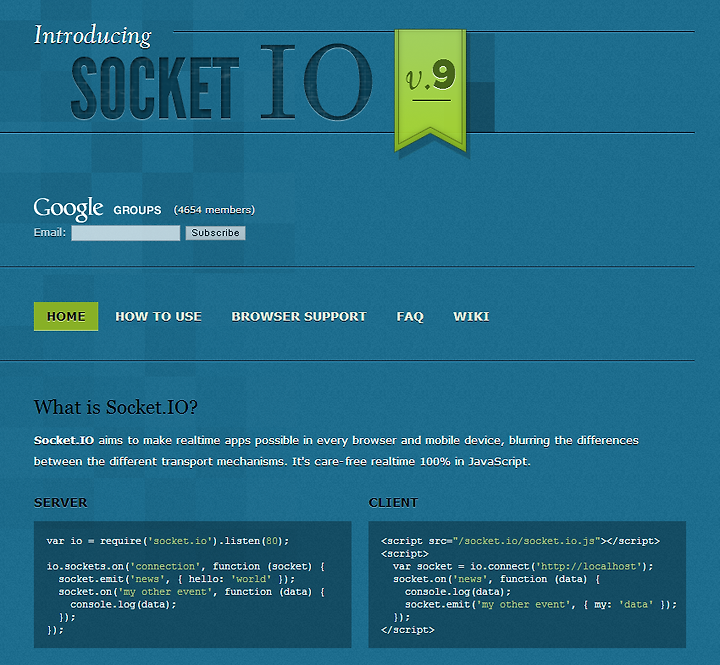Click the green v.9 version ribbon
The width and height of the screenshot is (720, 665).
click(430, 90)
